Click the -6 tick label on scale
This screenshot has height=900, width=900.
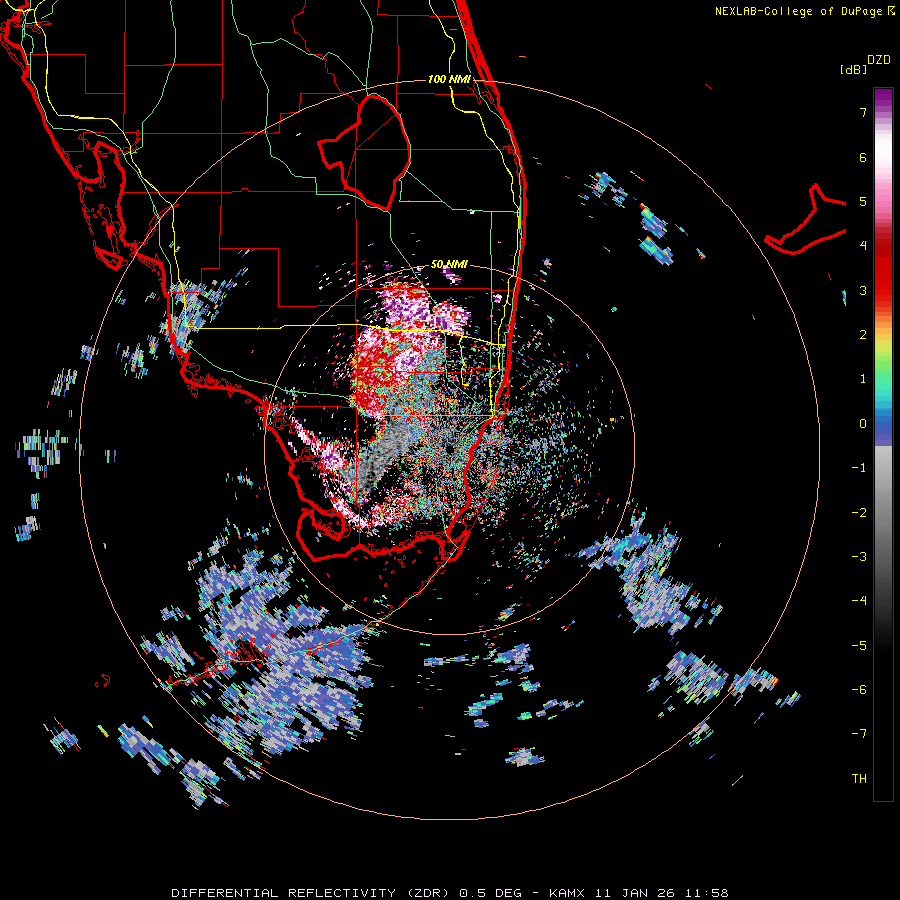point(859,690)
